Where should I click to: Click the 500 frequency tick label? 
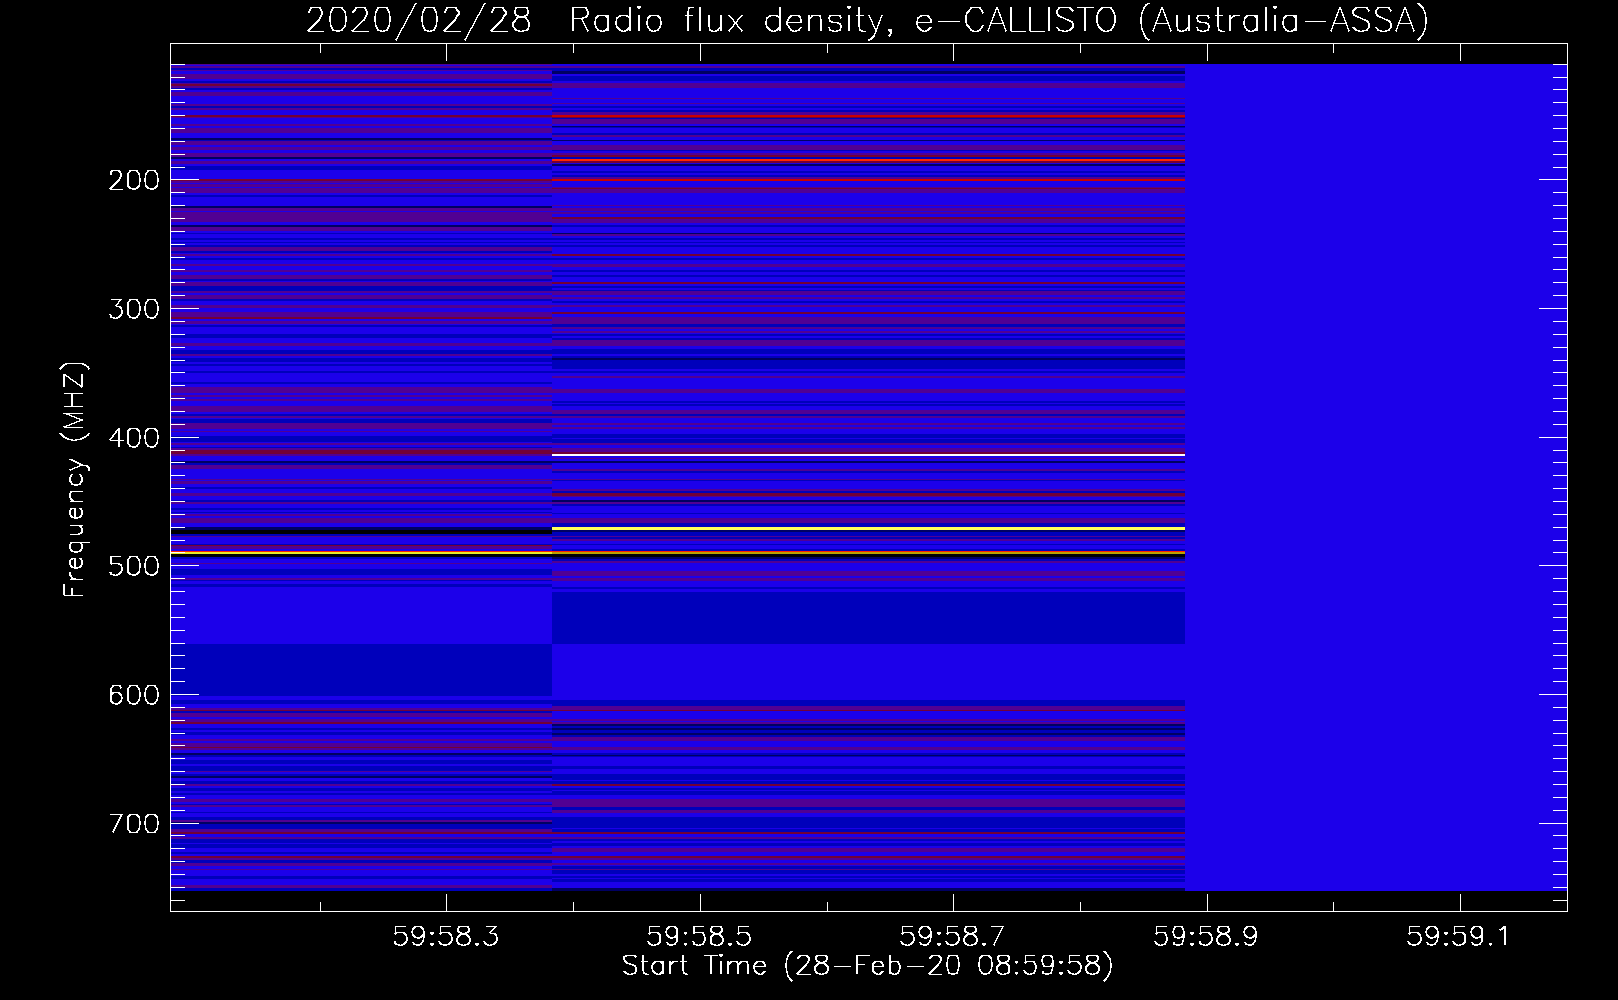point(134,566)
